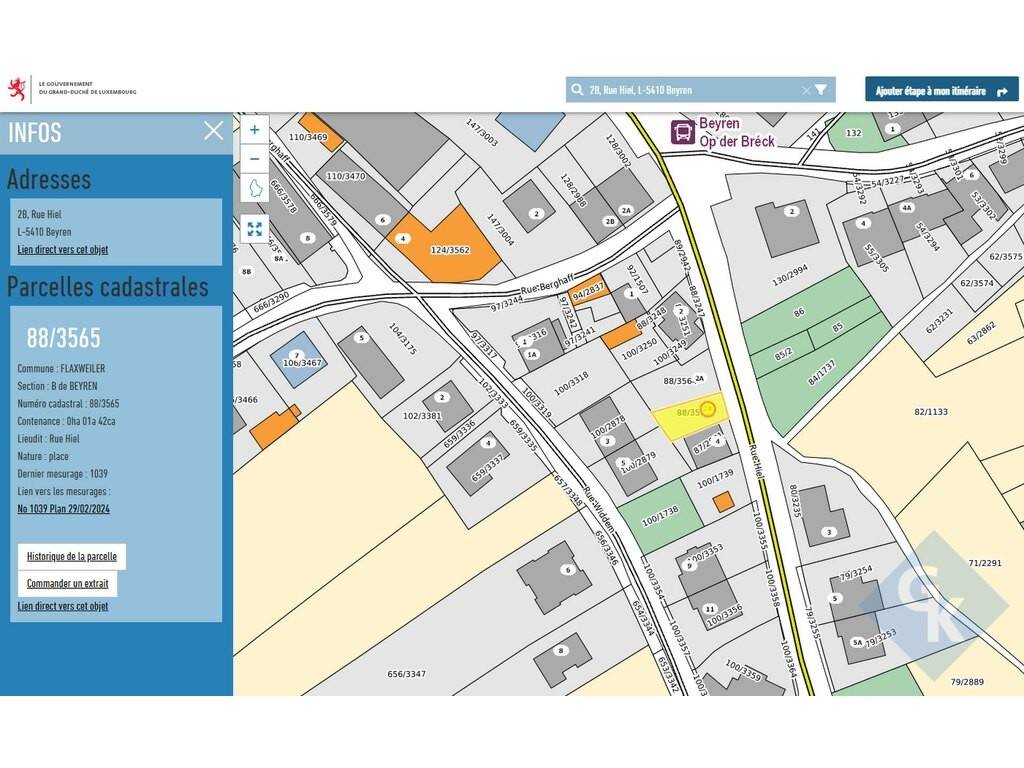Click Commander un extrait button
1024x768 pixels.
(67, 583)
